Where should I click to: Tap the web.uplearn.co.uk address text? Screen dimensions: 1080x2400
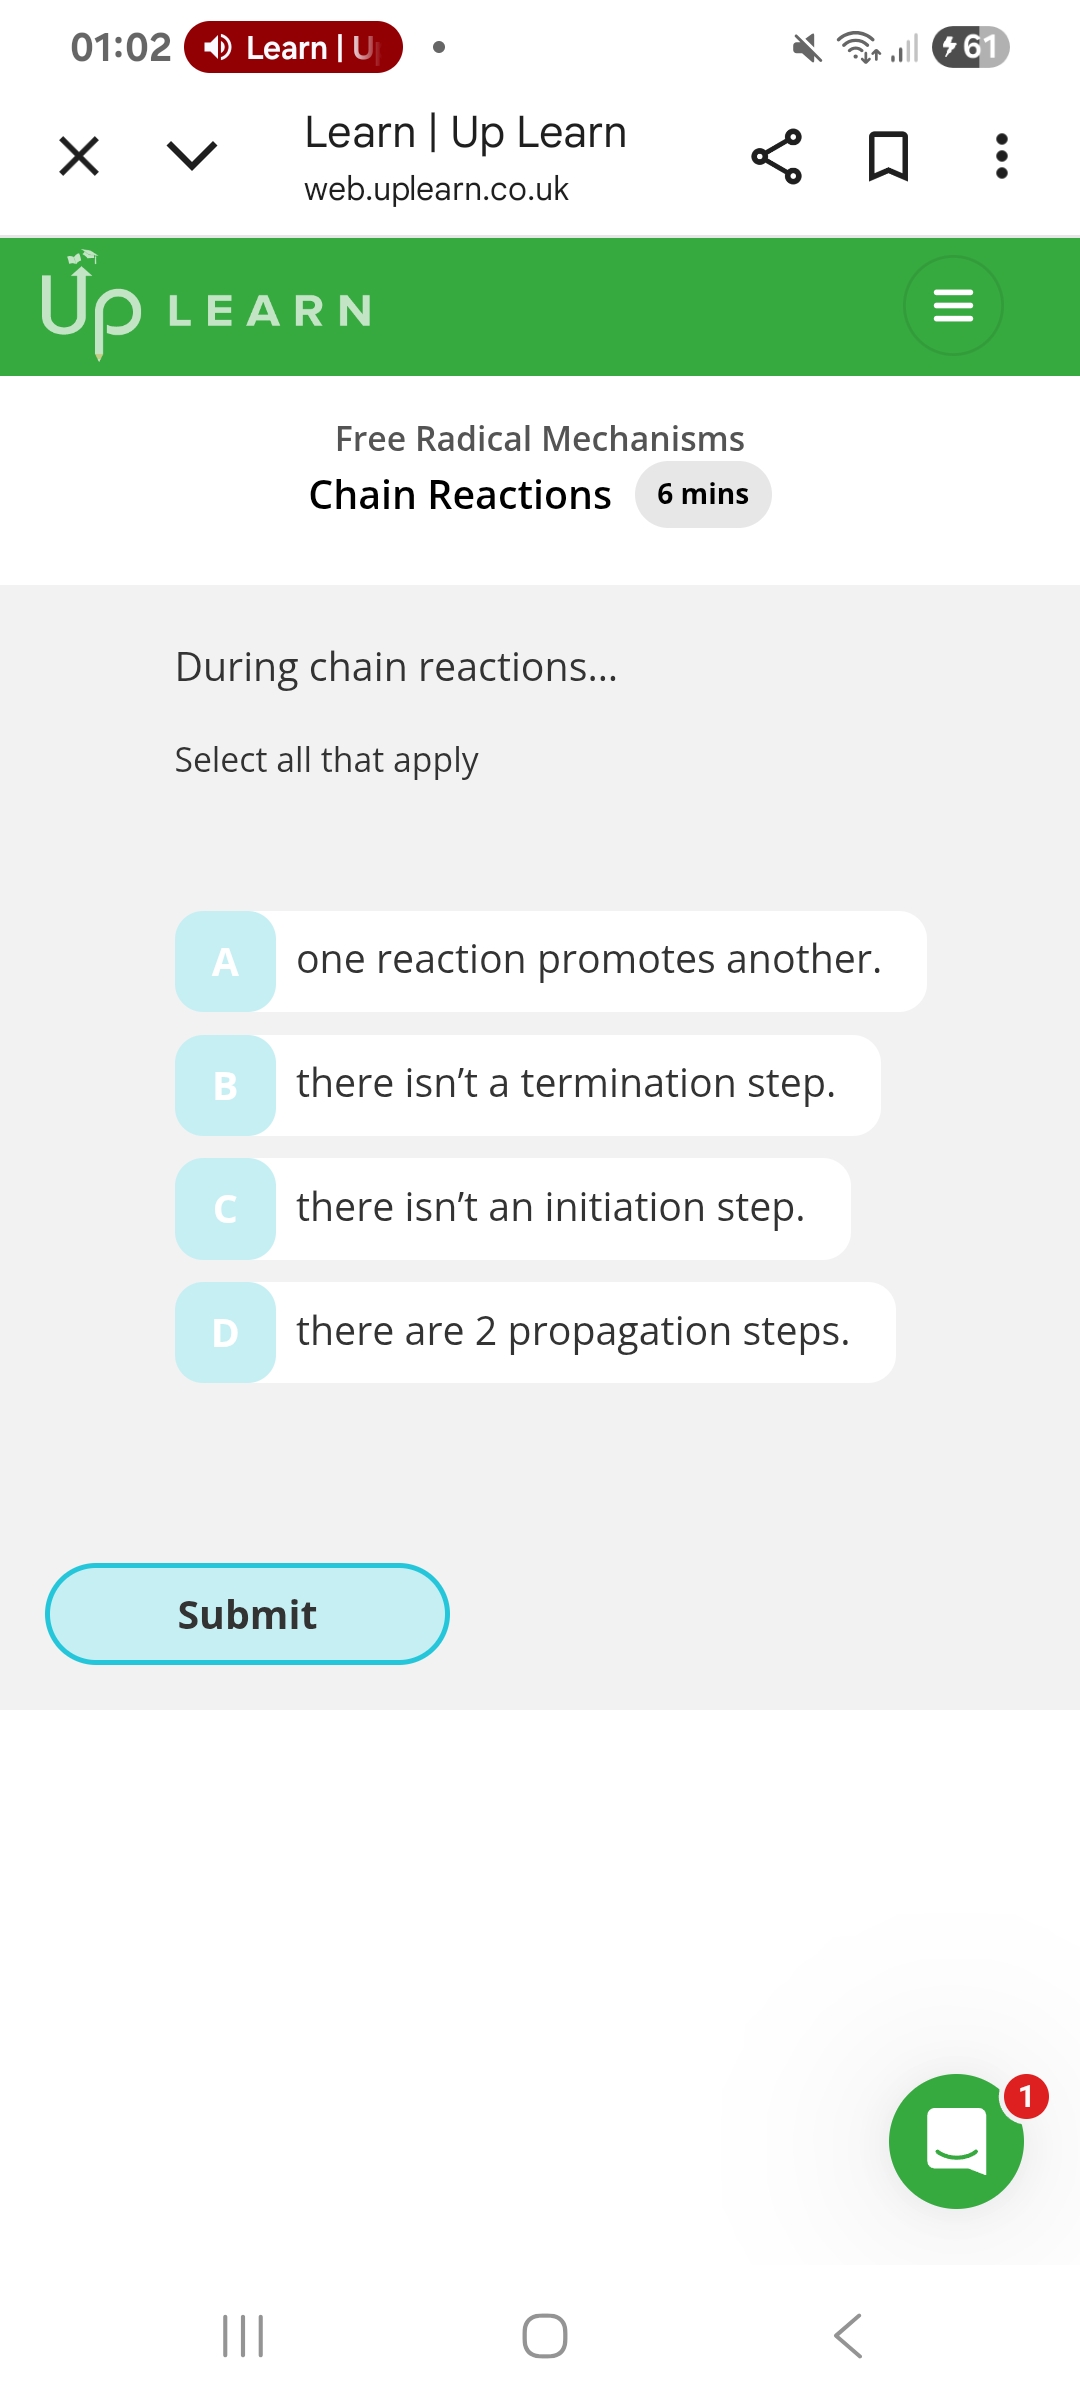coord(436,189)
